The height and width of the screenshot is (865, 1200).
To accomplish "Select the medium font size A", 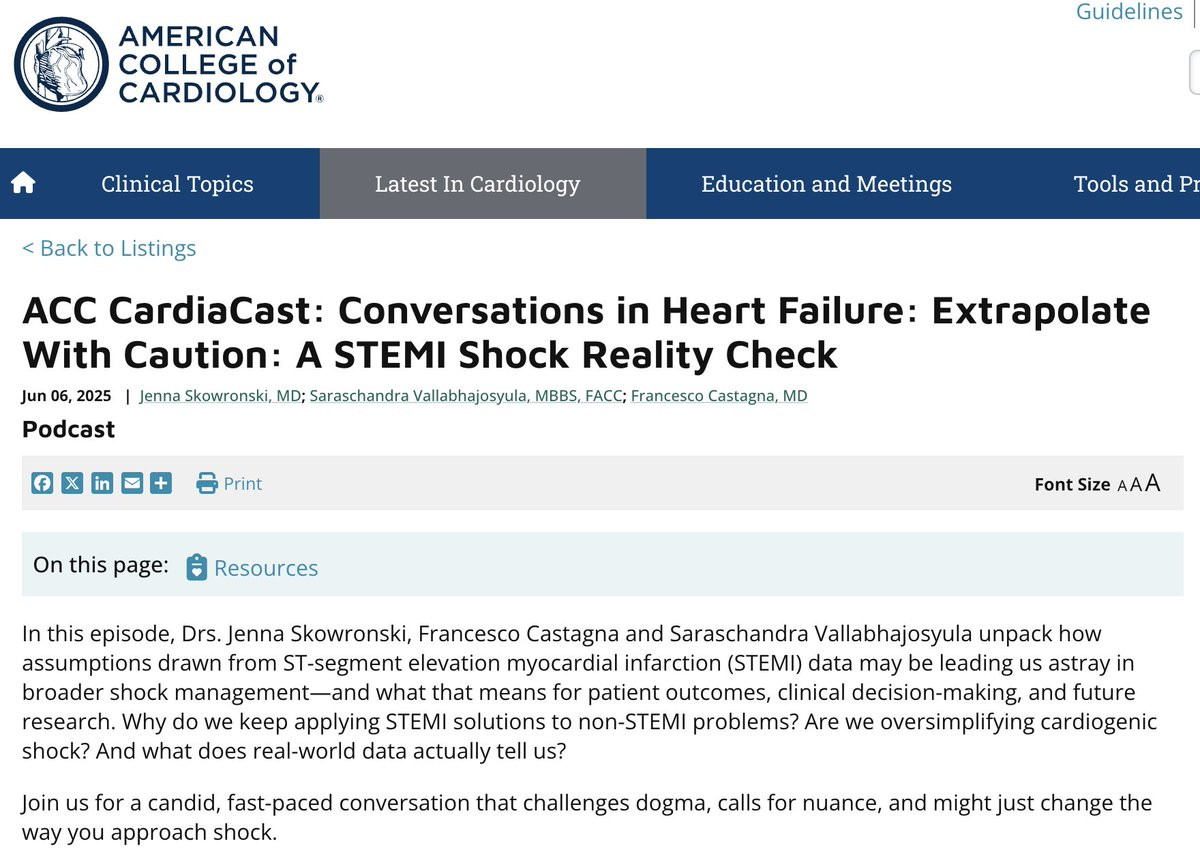I will point(1136,485).
